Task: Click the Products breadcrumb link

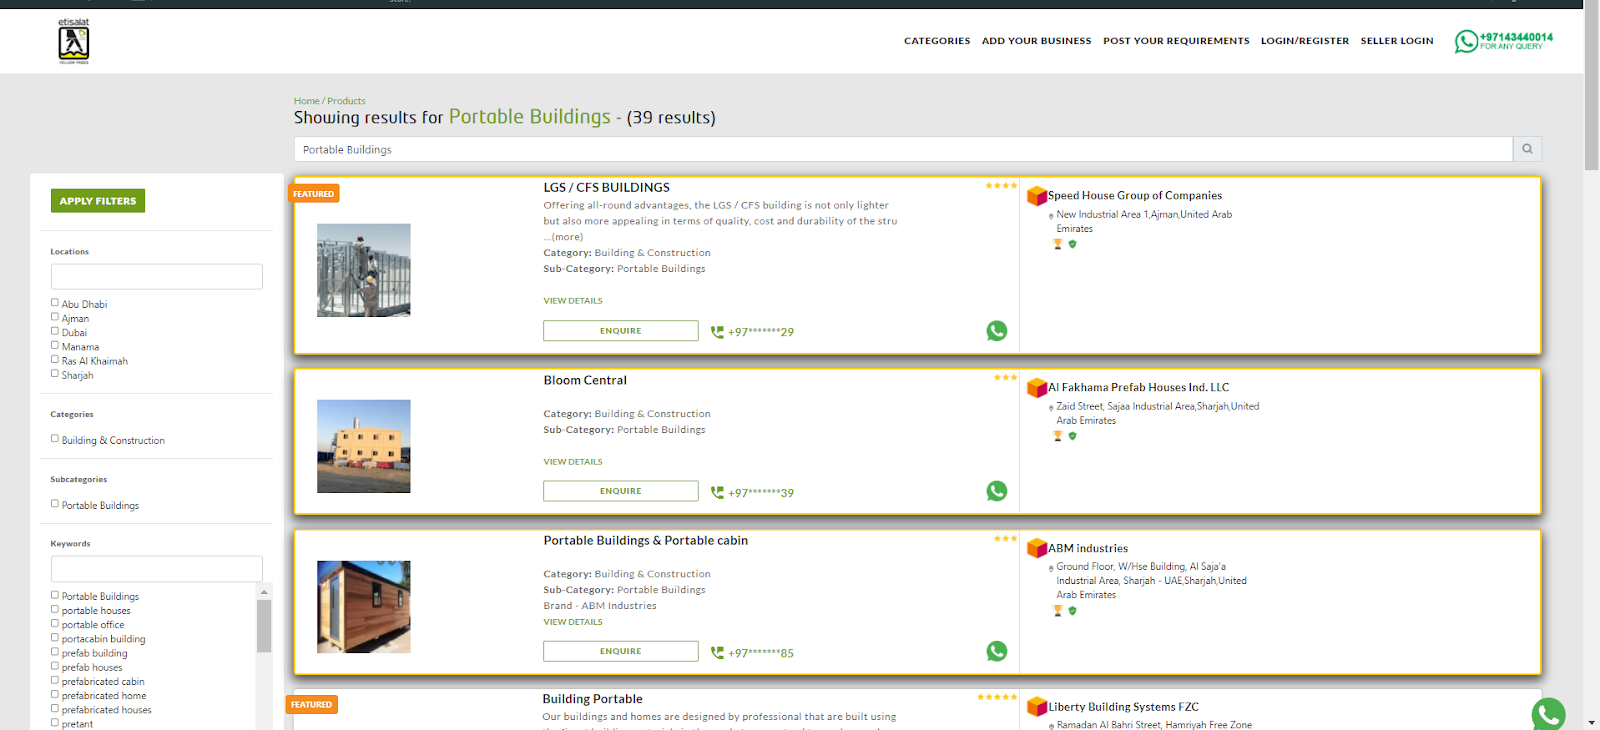Action: (346, 101)
